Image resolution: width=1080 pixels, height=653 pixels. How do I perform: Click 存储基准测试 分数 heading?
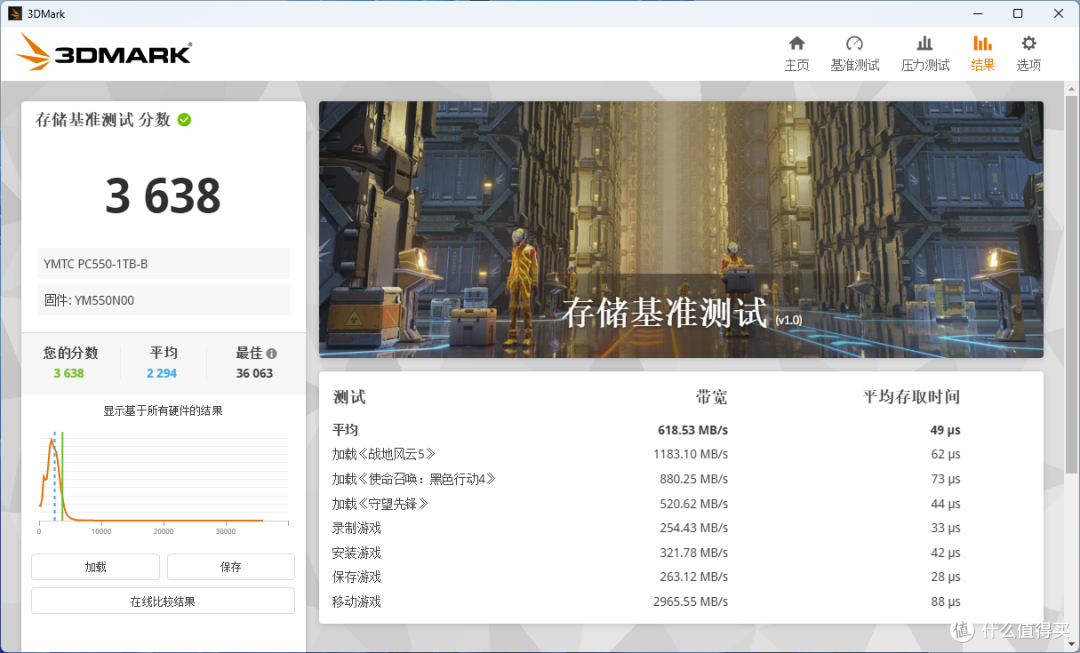pos(103,120)
